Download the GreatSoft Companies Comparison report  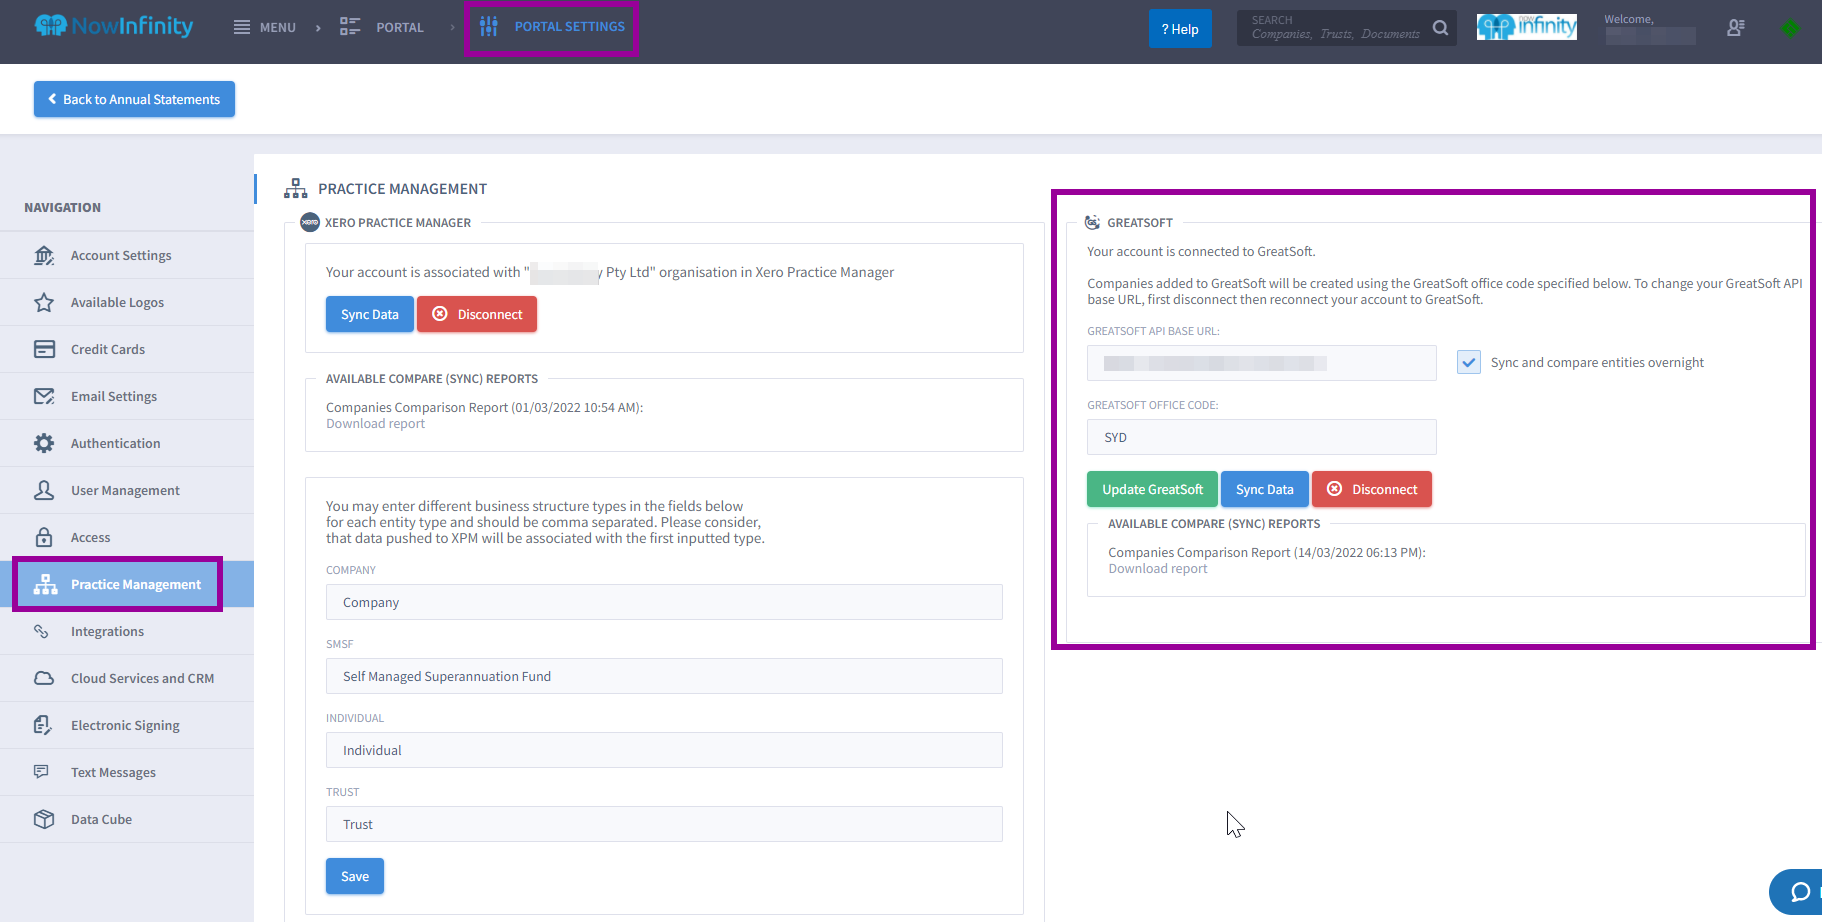coord(1157,569)
